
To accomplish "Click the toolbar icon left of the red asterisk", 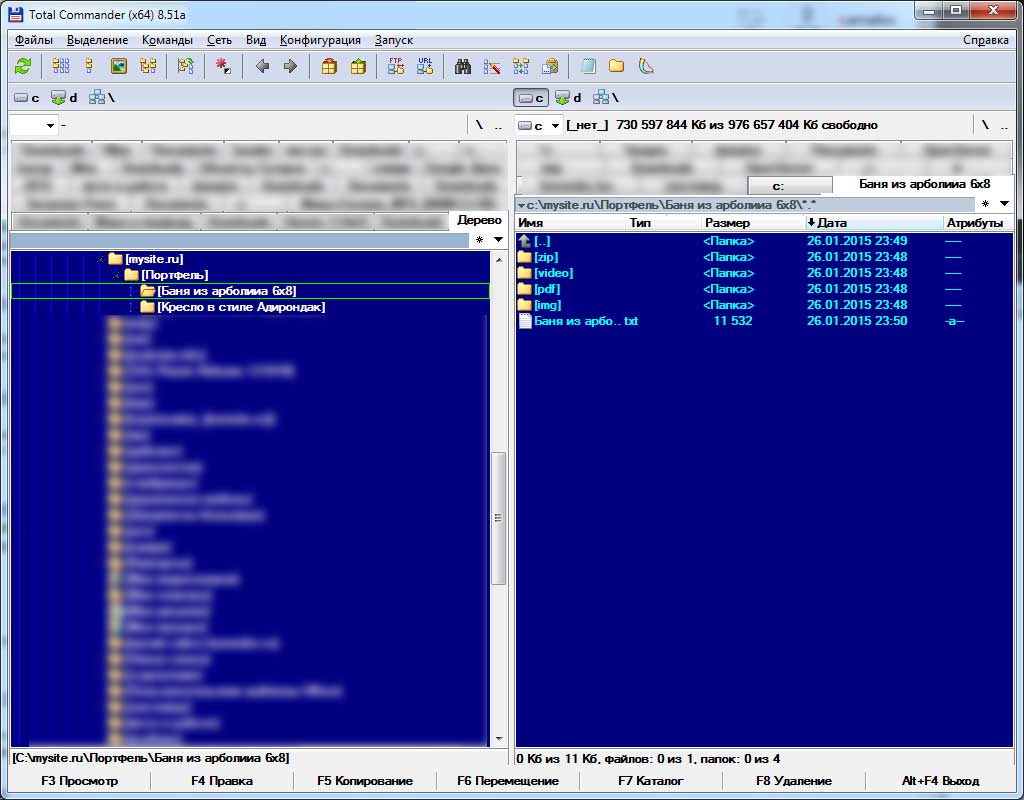I will point(185,66).
